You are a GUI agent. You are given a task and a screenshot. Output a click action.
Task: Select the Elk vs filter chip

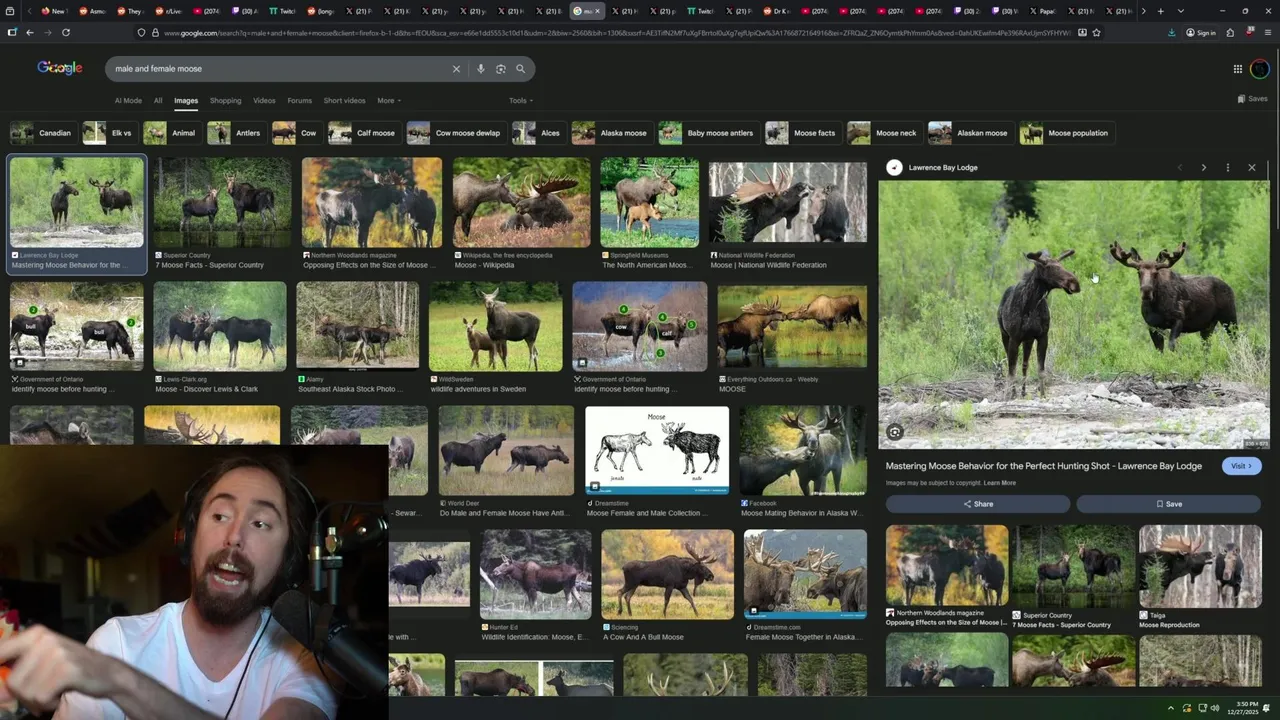click(x=109, y=133)
